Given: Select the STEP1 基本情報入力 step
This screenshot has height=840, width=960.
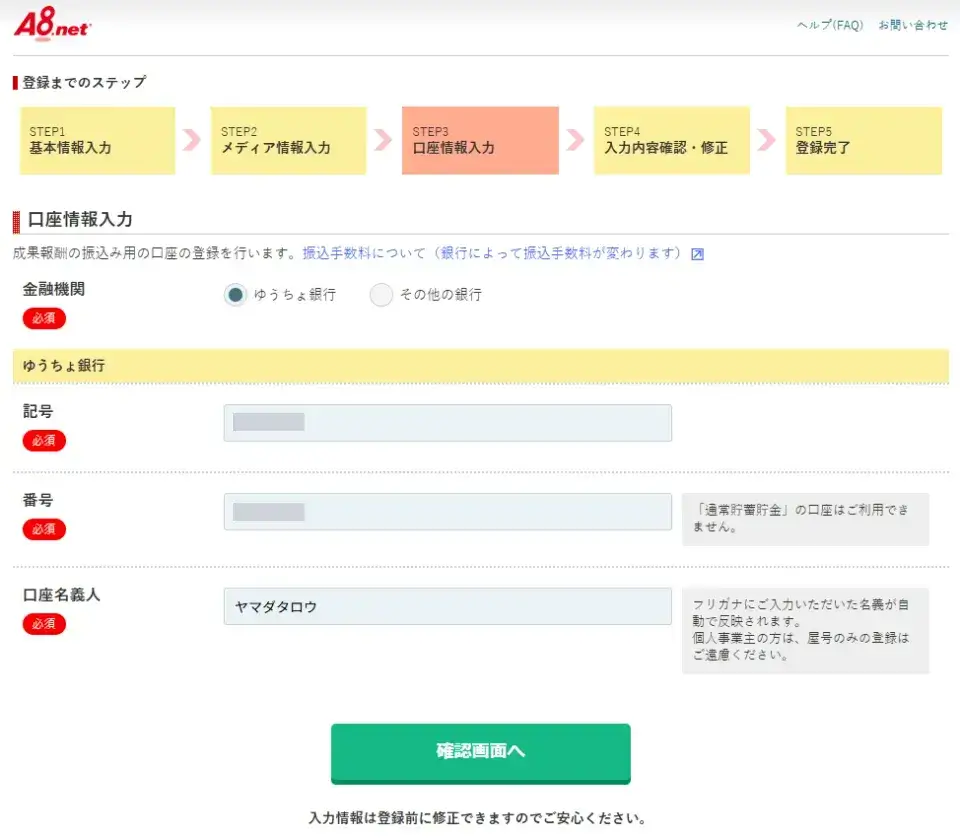Looking at the screenshot, I should click(x=96, y=140).
